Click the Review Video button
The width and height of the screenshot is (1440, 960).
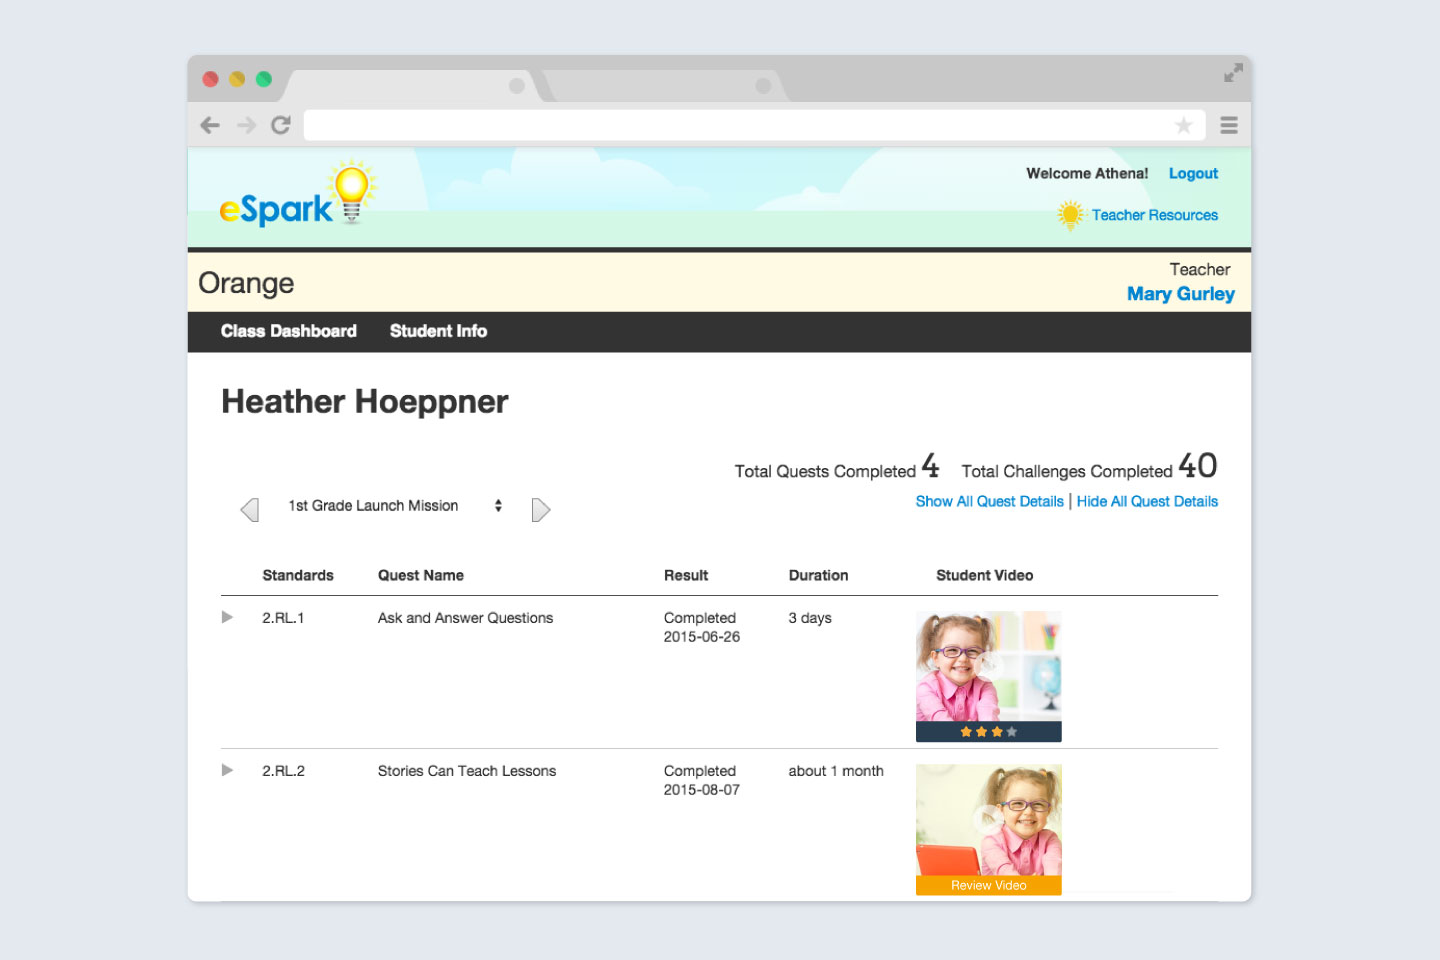pyautogui.click(x=988, y=885)
